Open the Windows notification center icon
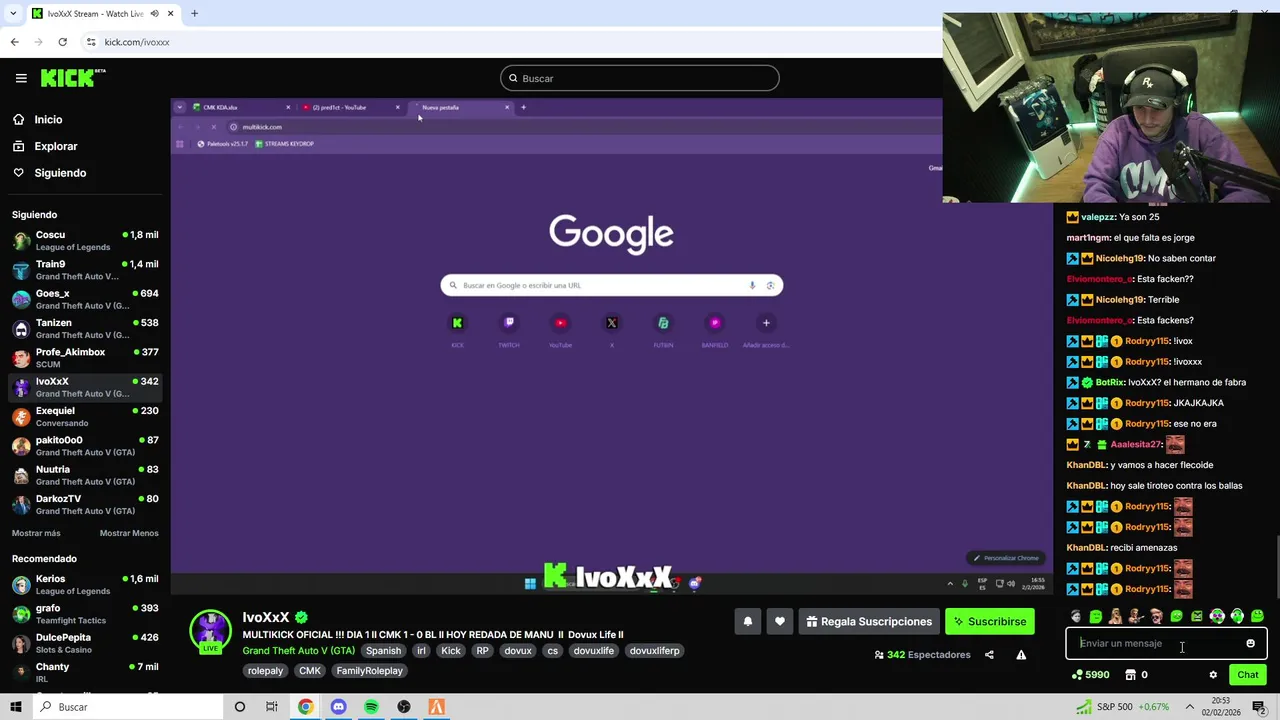 tap(1259, 707)
